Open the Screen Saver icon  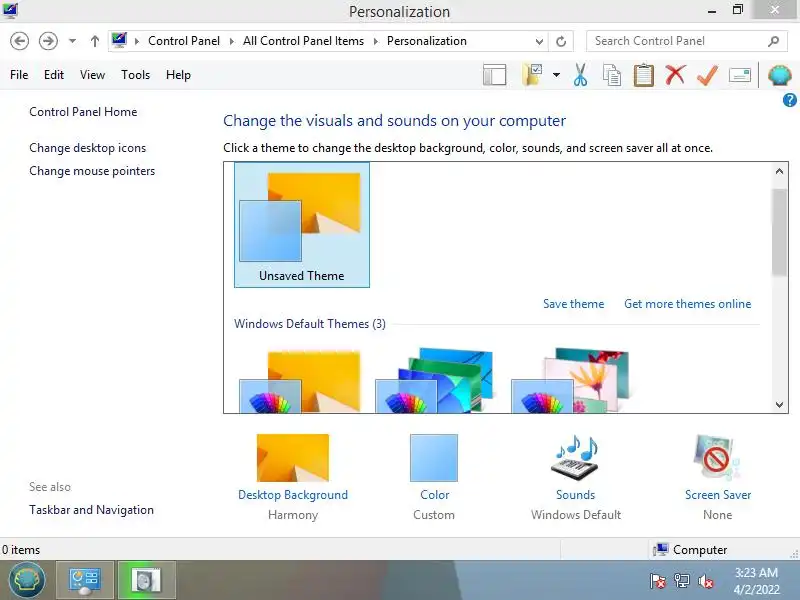(x=717, y=457)
